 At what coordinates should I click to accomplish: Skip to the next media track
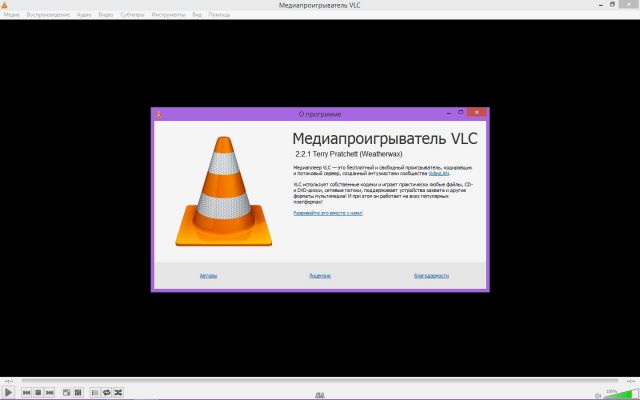49,392
